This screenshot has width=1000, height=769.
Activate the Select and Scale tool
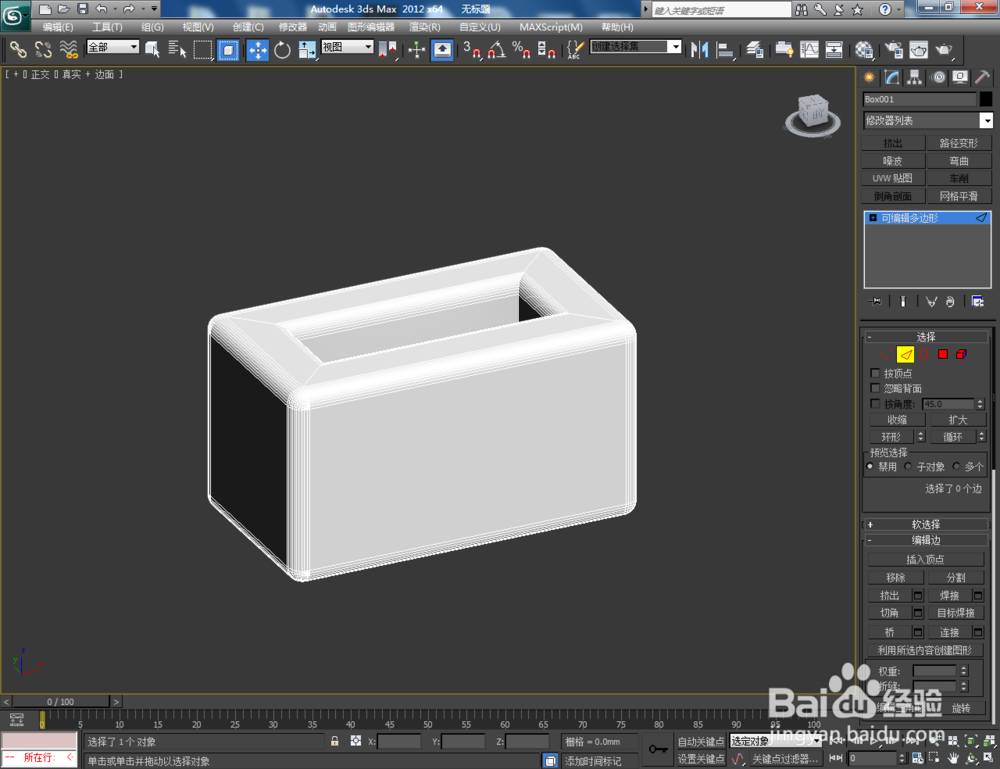click(x=307, y=49)
